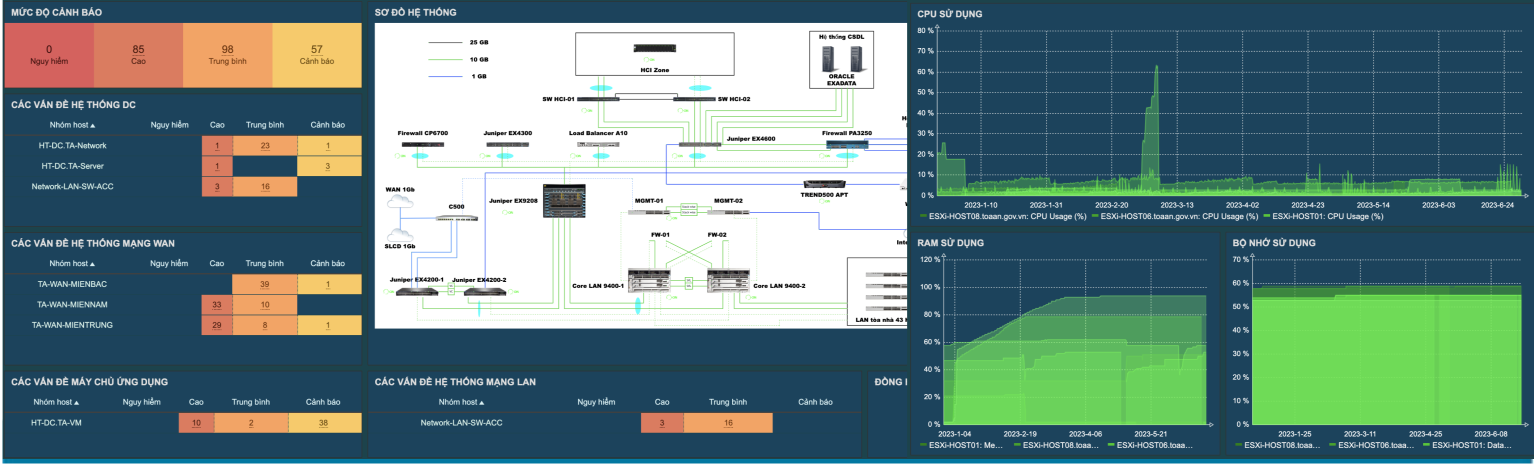Click the Firewall CP6700 device icon

(x=422, y=145)
